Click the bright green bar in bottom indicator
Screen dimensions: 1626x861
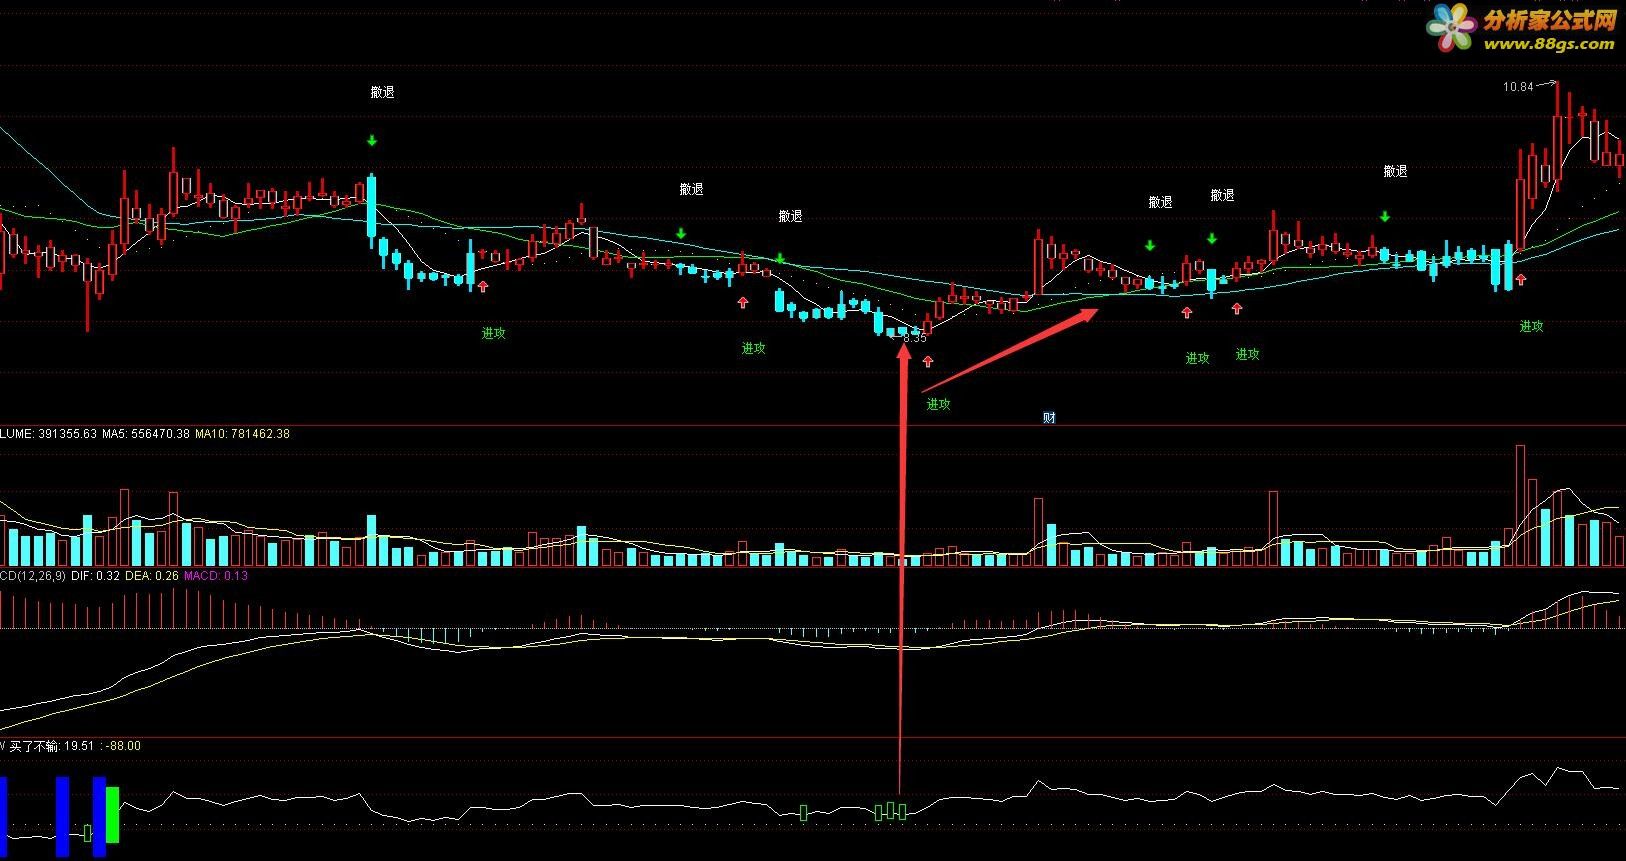113,814
